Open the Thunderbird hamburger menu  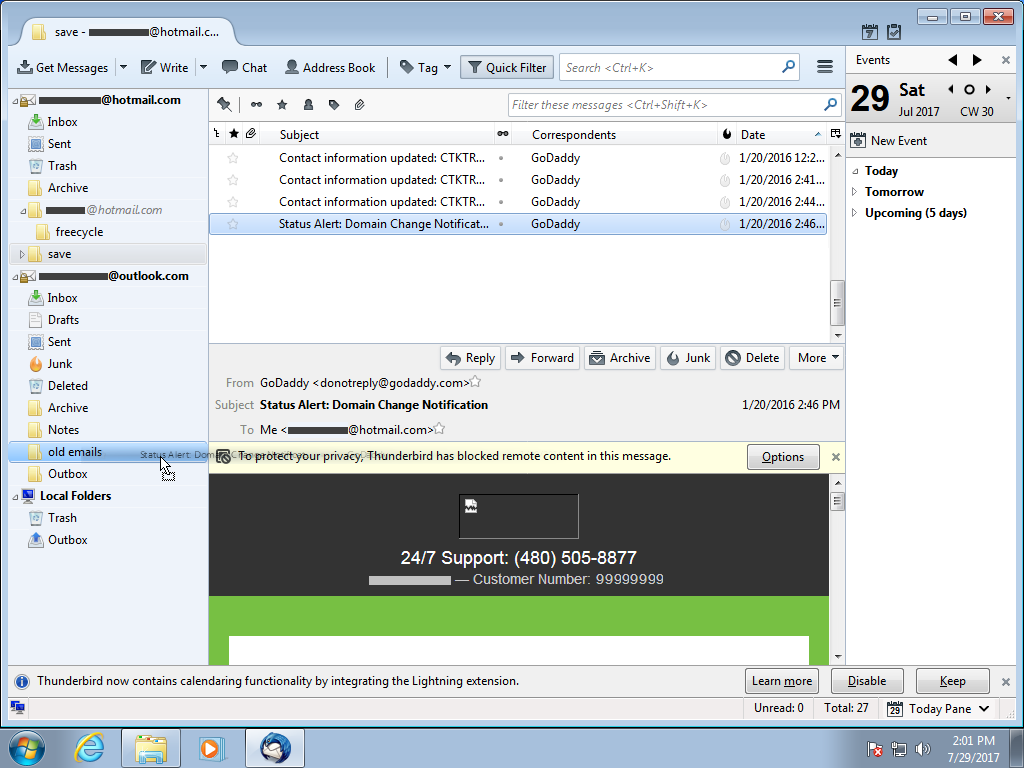click(825, 67)
